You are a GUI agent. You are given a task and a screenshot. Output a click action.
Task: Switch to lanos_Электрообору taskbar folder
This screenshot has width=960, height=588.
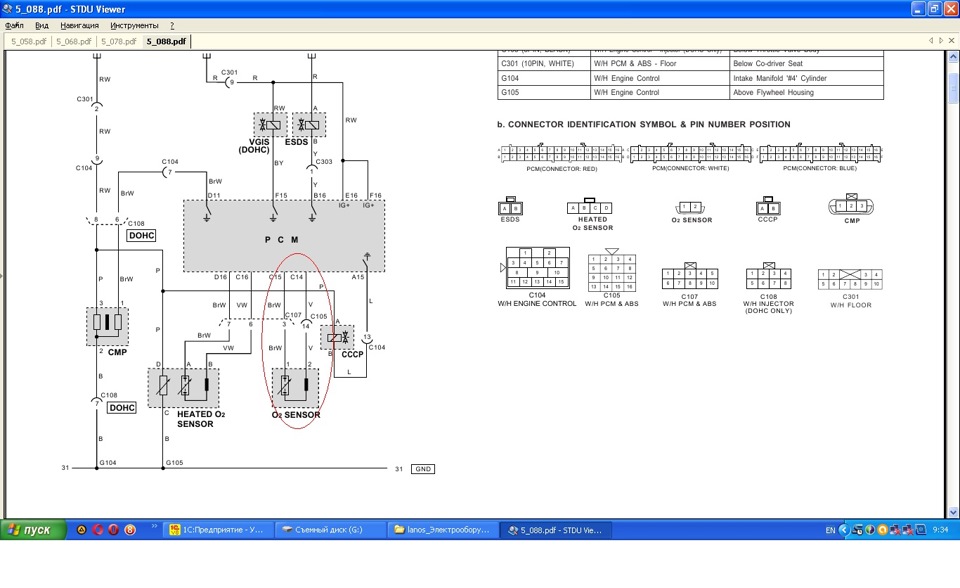click(x=442, y=530)
